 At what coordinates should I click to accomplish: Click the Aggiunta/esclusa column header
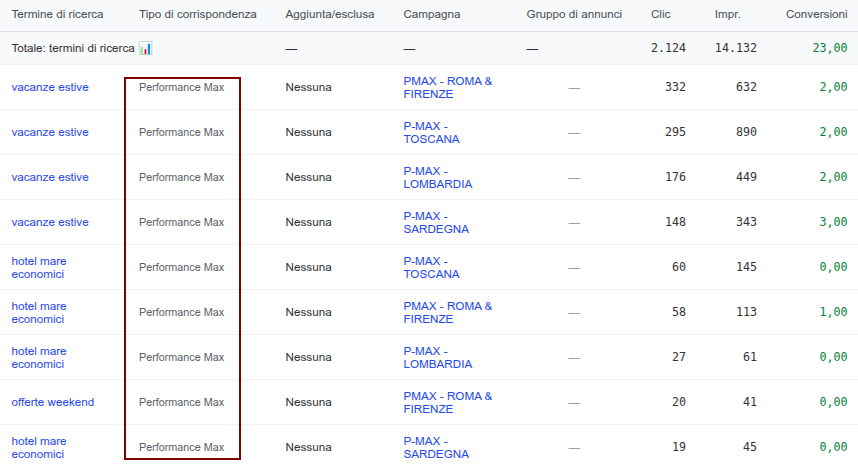[329, 14]
